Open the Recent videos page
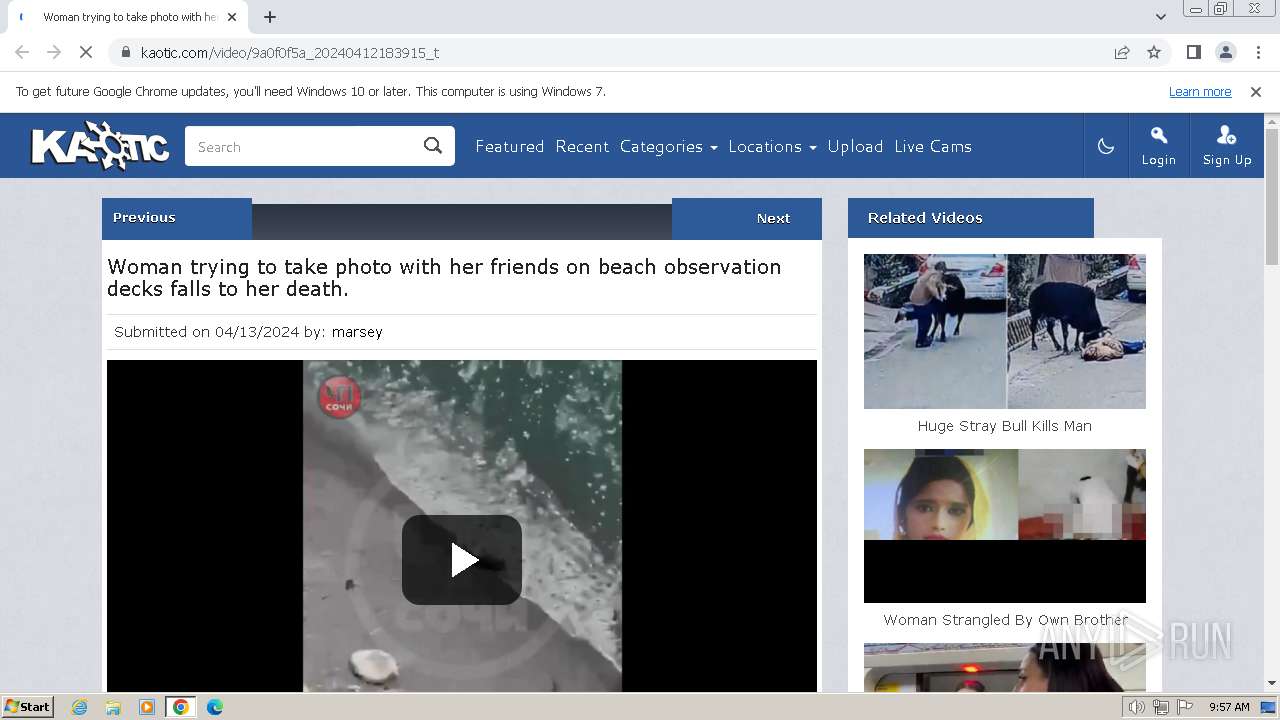This screenshot has width=1280, height=720. pyautogui.click(x=582, y=146)
